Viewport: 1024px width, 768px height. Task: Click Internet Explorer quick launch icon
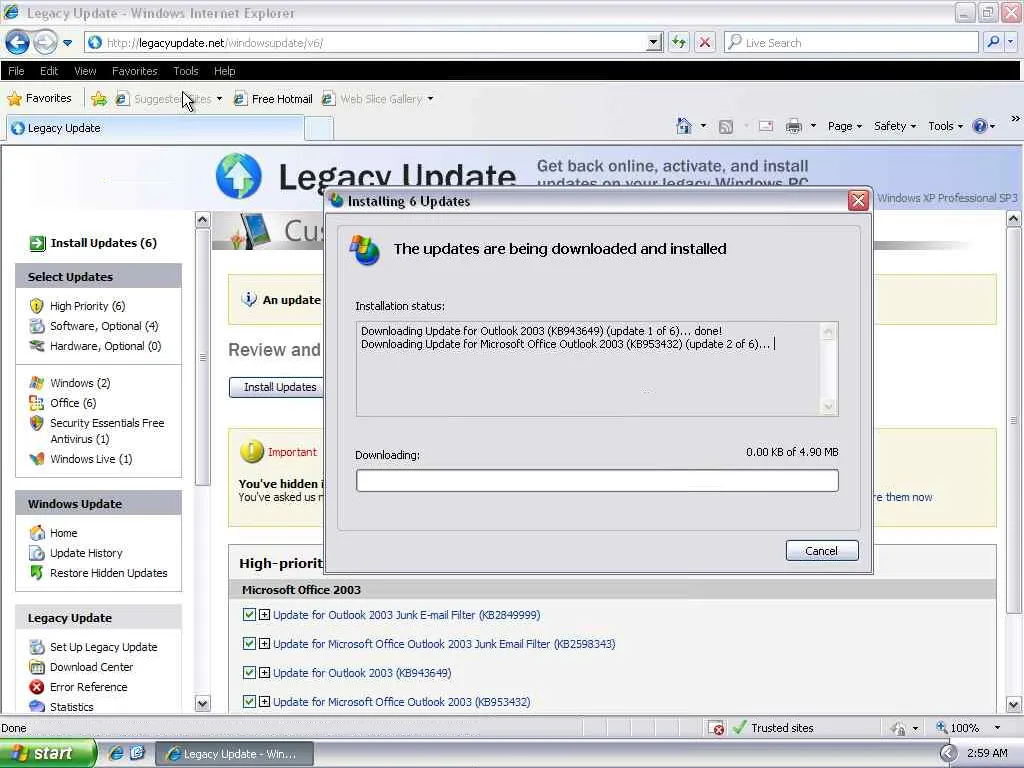point(116,754)
